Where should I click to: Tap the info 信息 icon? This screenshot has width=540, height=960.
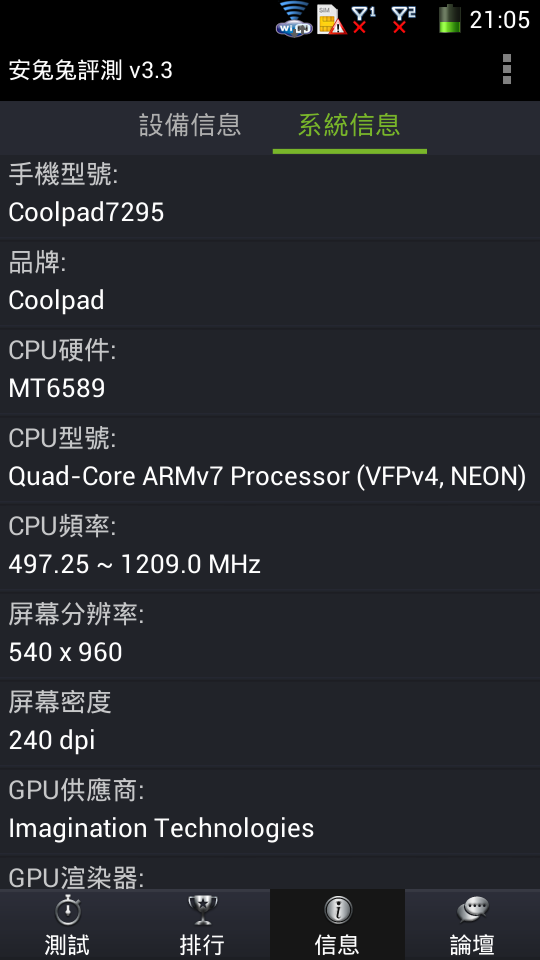[x=337, y=911]
